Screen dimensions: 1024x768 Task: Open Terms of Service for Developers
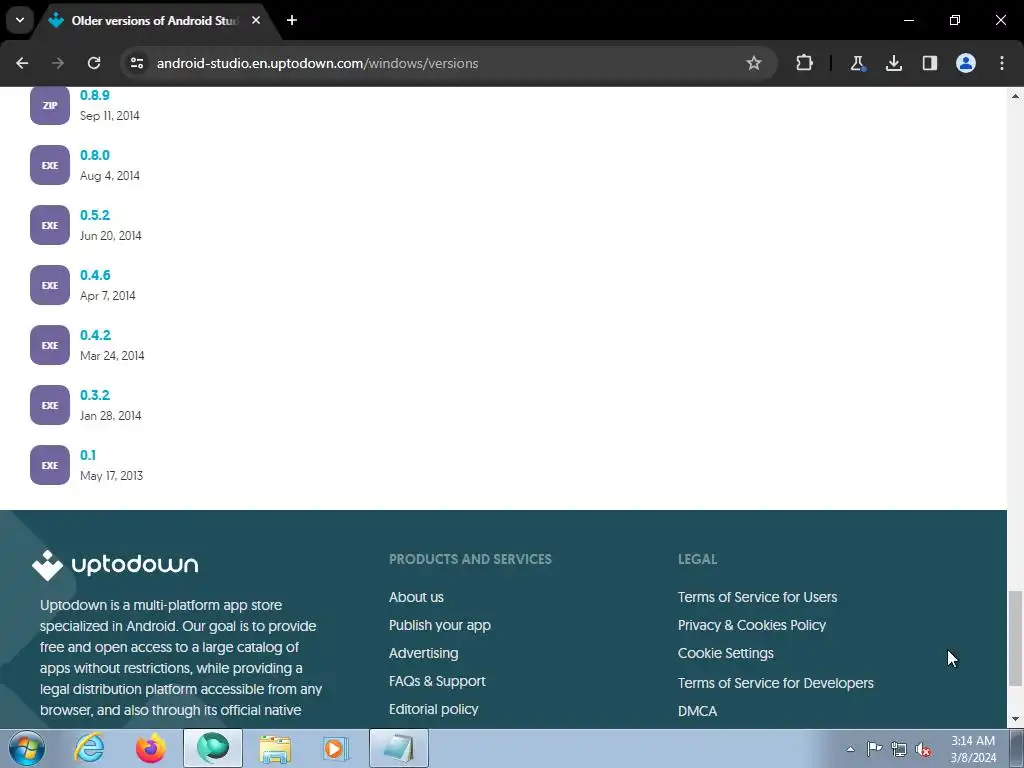pyautogui.click(x=775, y=683)
